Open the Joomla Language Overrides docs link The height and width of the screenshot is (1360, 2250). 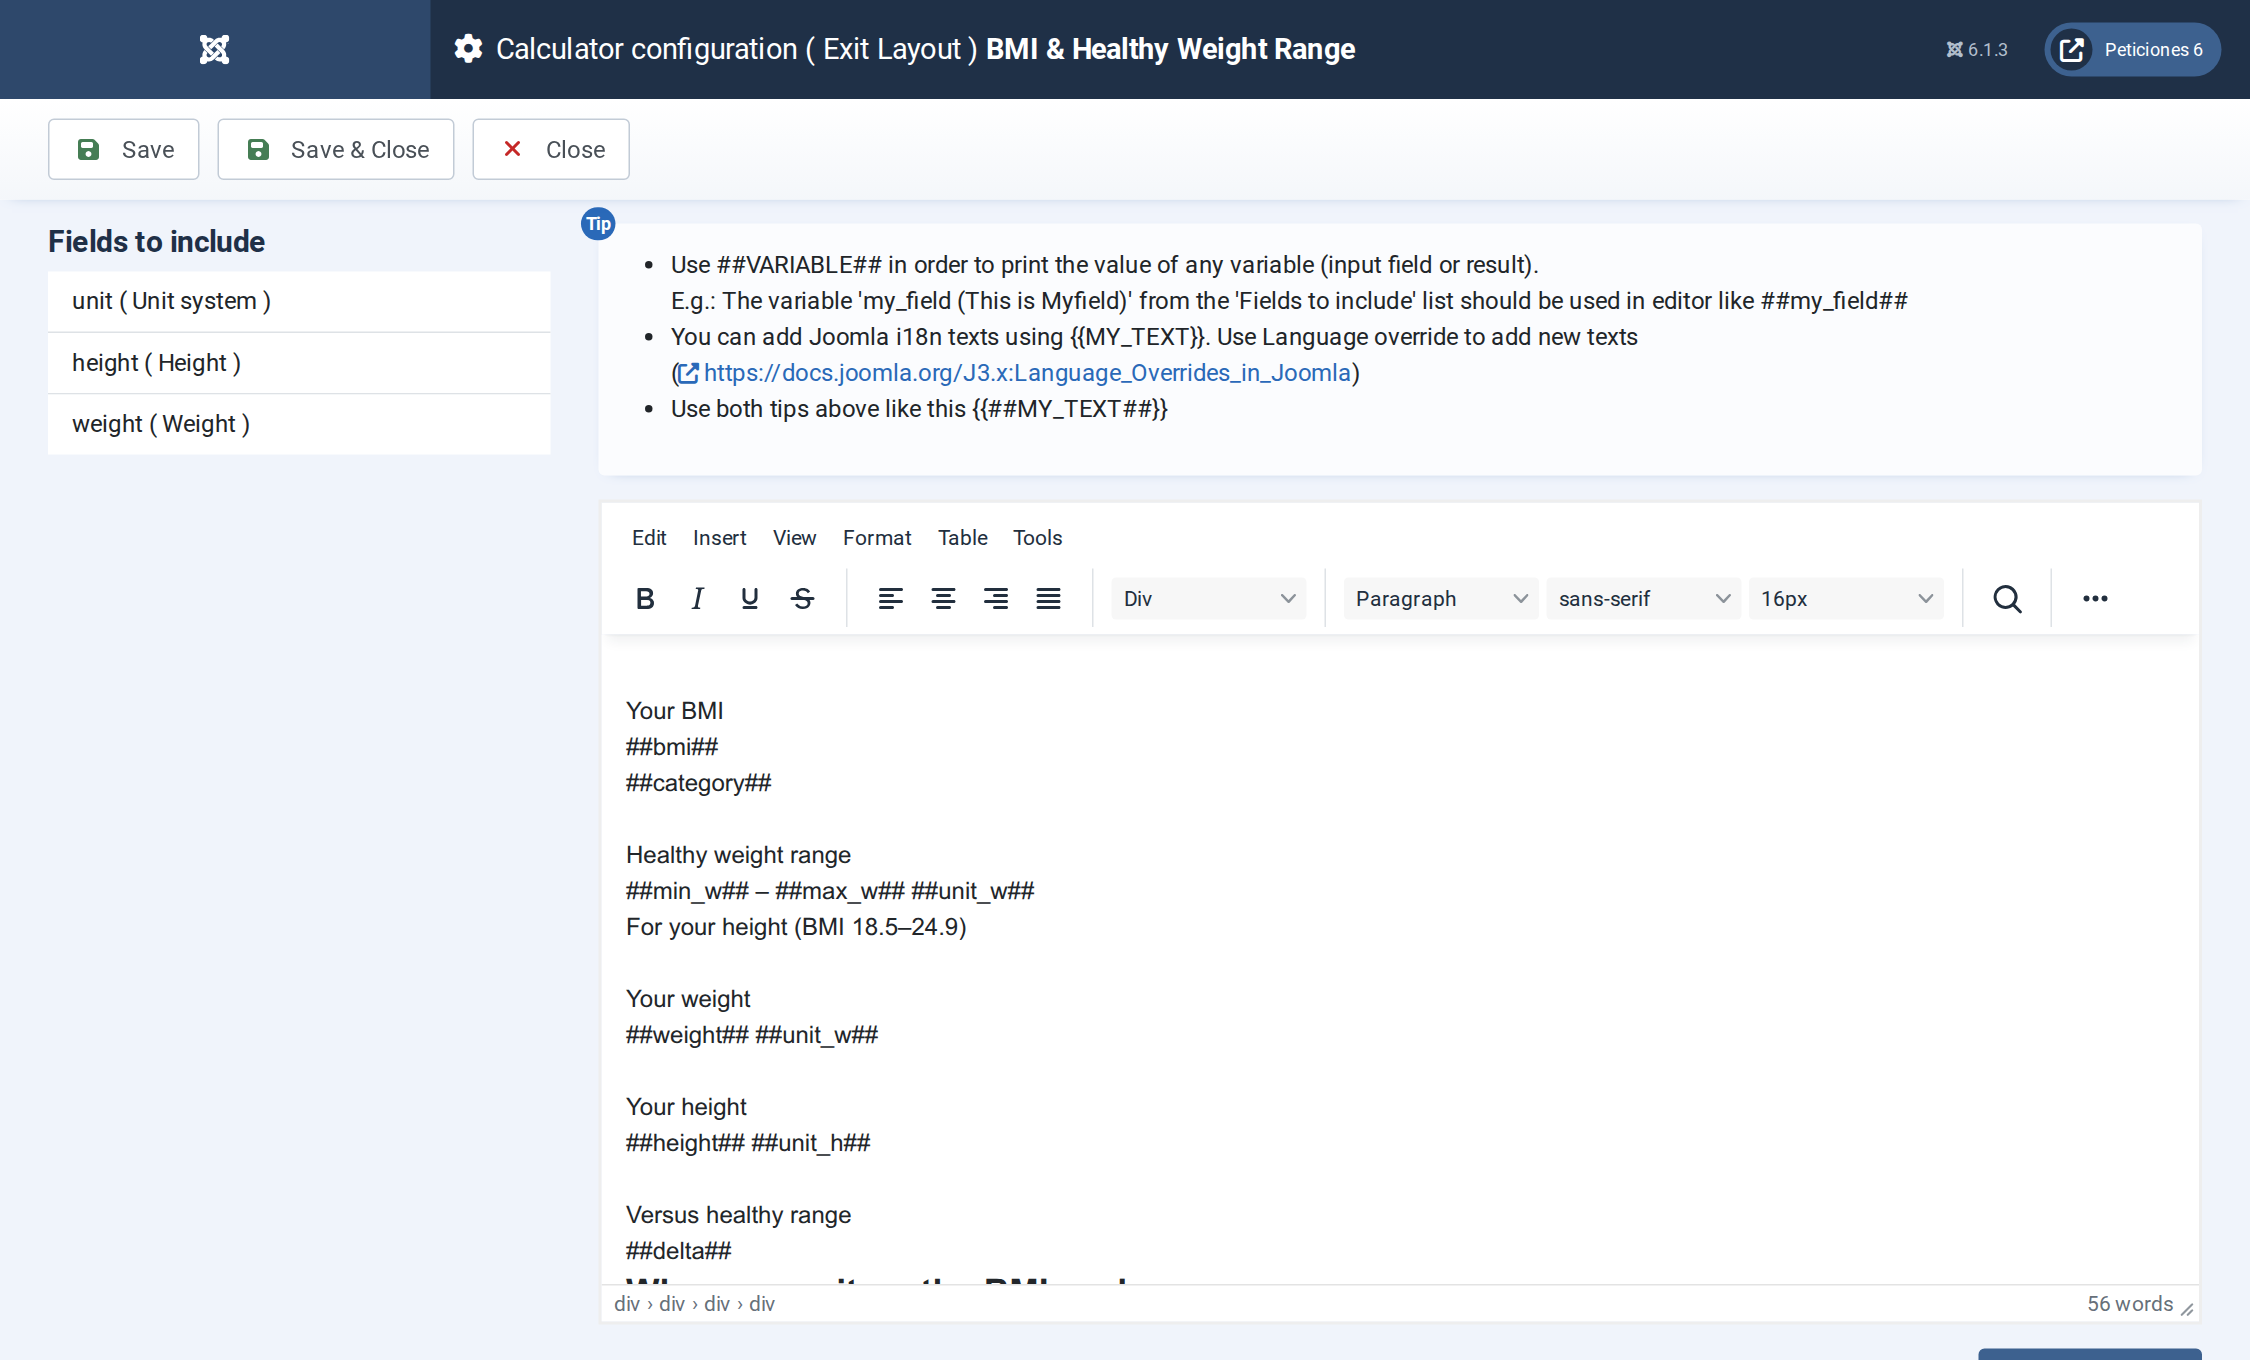(x=1027, y=372)
